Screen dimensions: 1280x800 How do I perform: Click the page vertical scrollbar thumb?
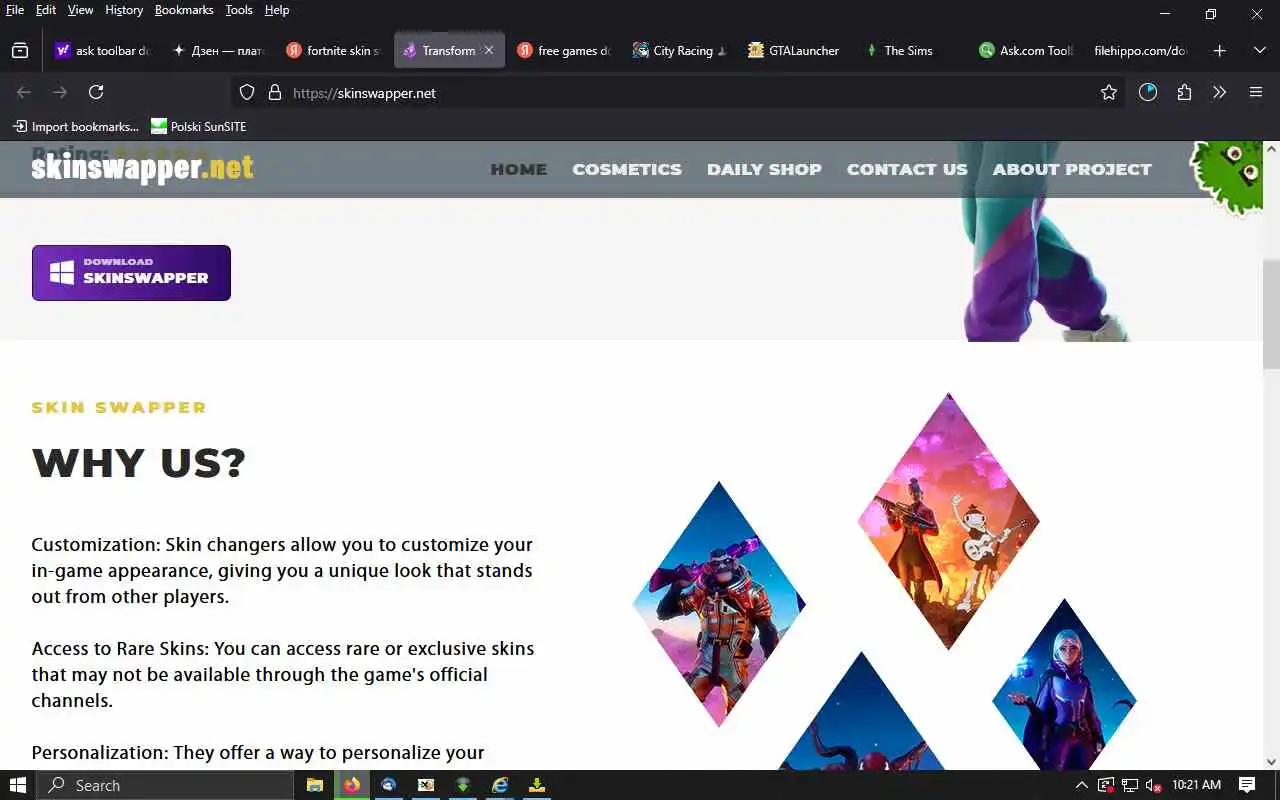coord(1271,314)
